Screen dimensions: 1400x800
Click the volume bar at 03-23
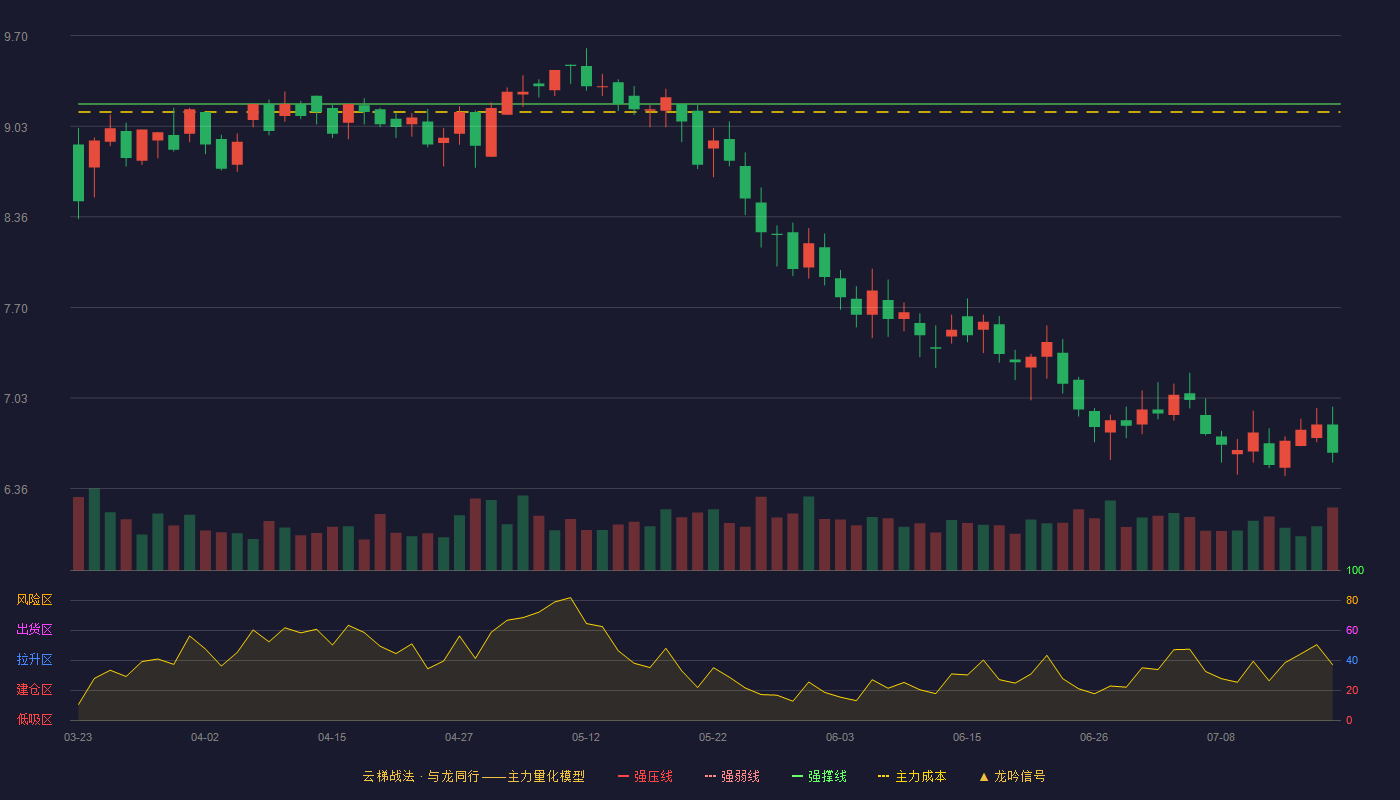coord(78,533)
